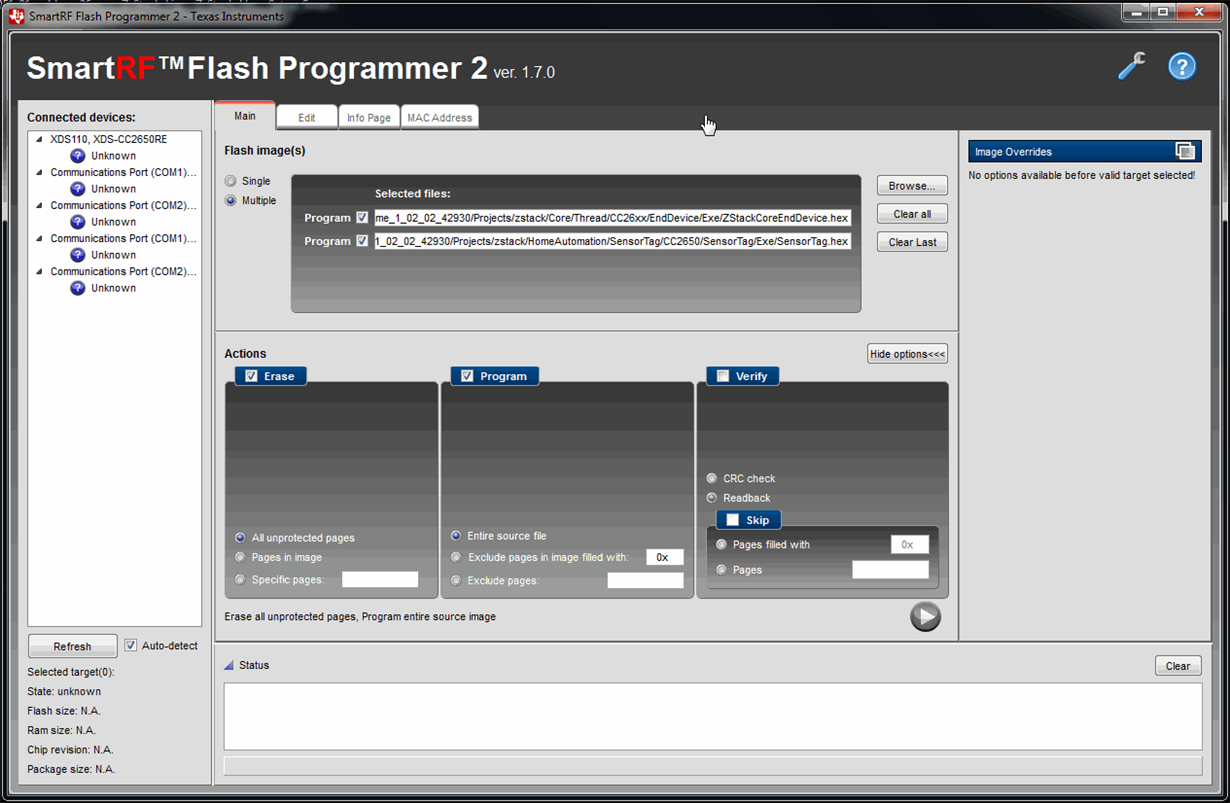Select Single flash image mode
This screenshot has width=1230, height=803.
231,181
